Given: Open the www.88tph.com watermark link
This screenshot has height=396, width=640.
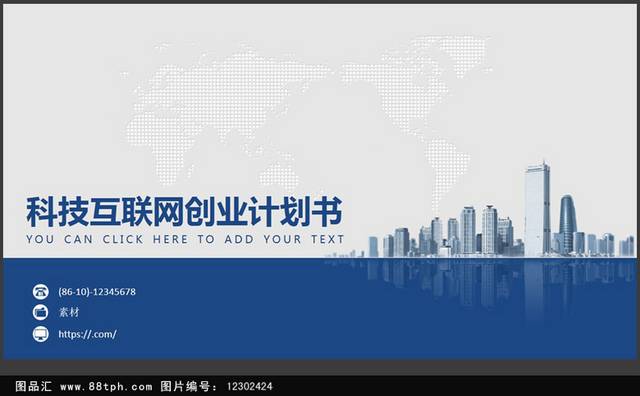Looking at the screenshot, I should (x=106, y=386).
